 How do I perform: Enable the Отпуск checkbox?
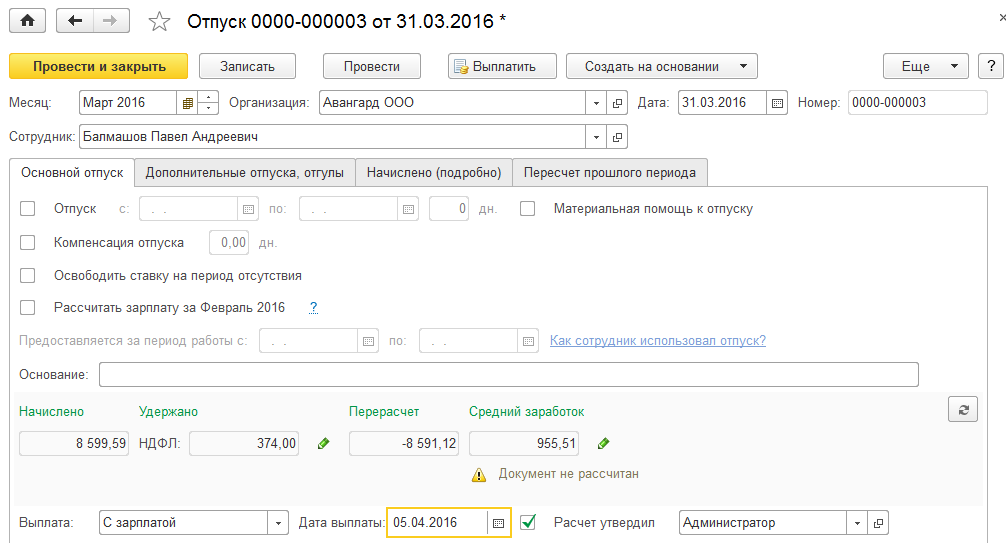click(28, 209)
